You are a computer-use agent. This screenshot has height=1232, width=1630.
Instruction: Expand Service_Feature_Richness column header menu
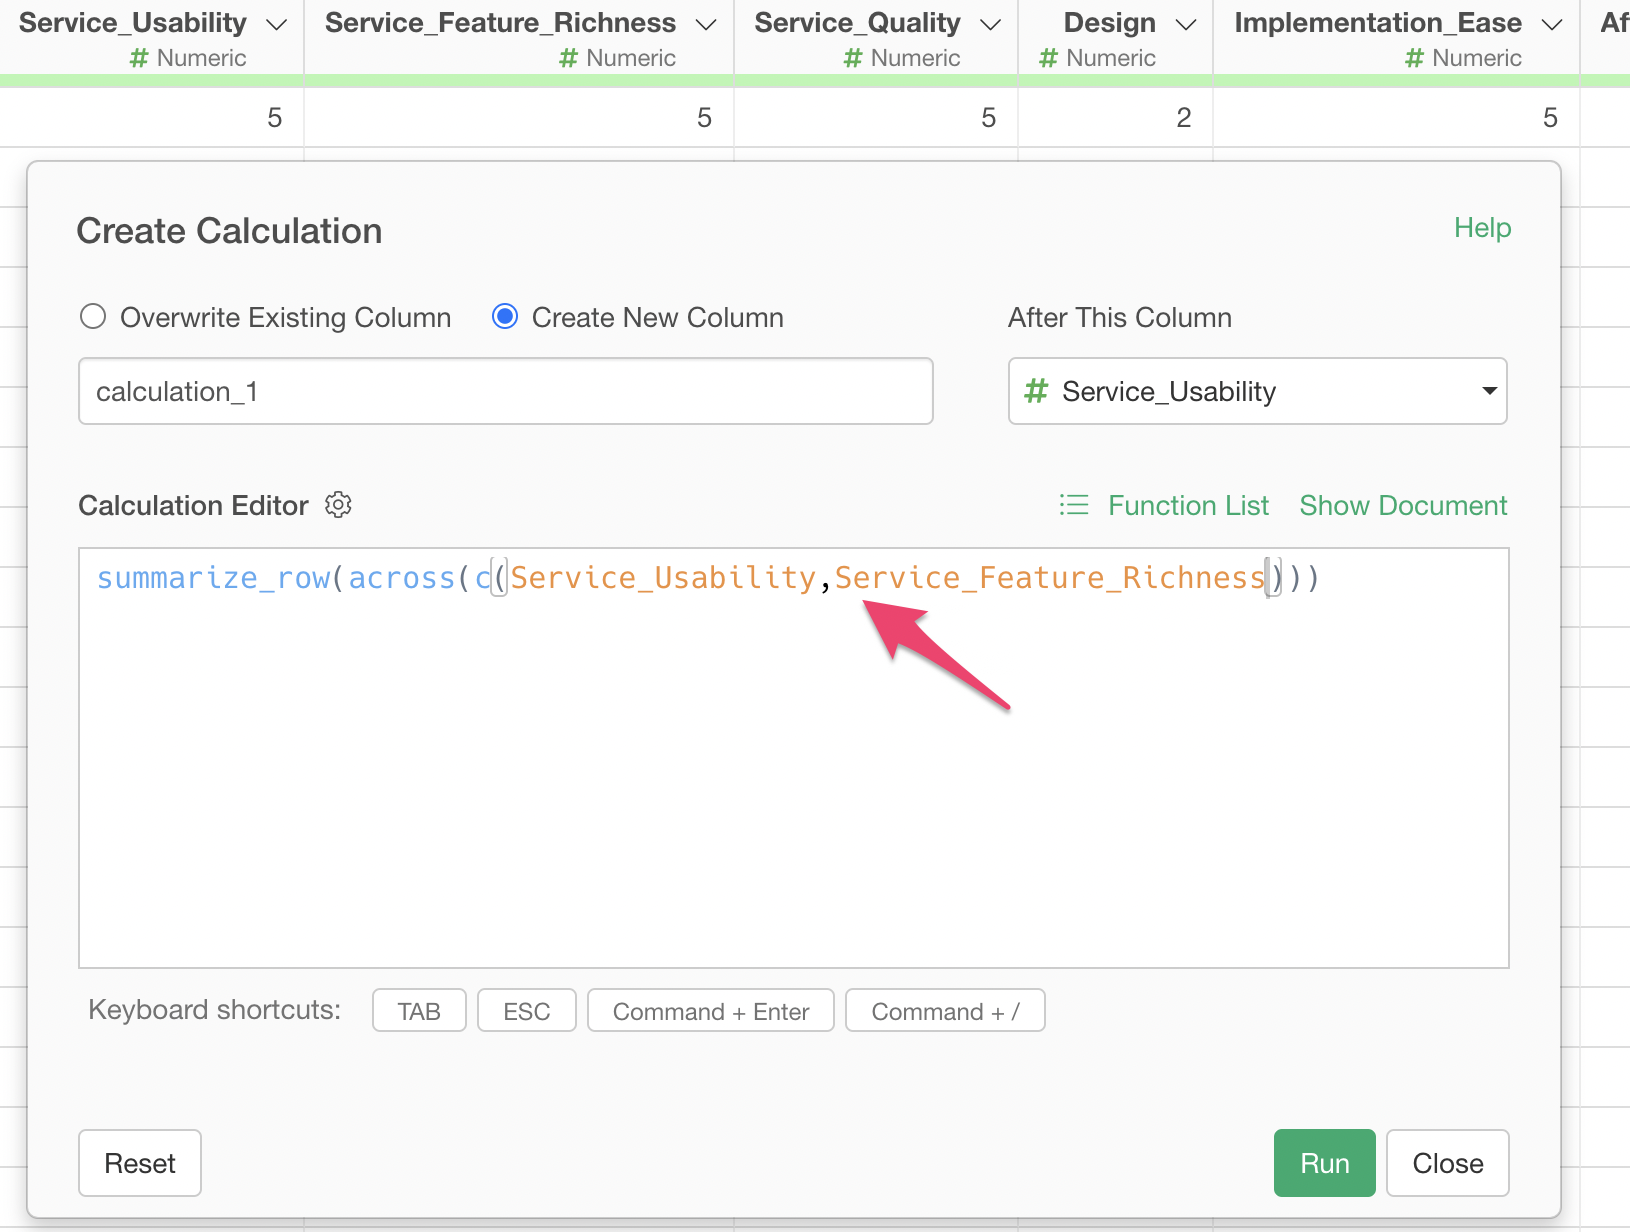706,24
